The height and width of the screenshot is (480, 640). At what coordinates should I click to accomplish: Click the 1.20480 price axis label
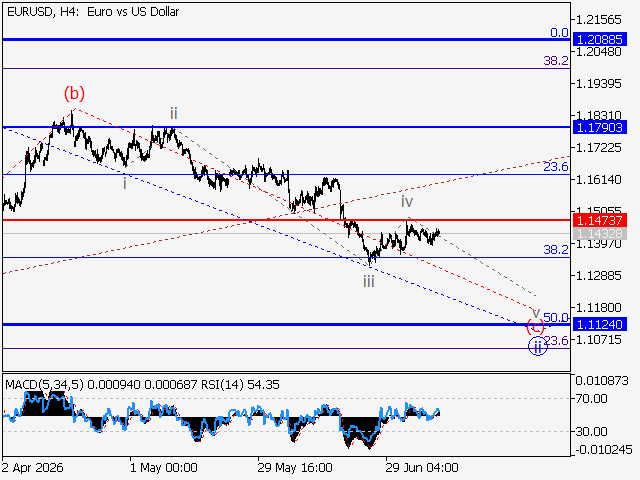(598, 52)
